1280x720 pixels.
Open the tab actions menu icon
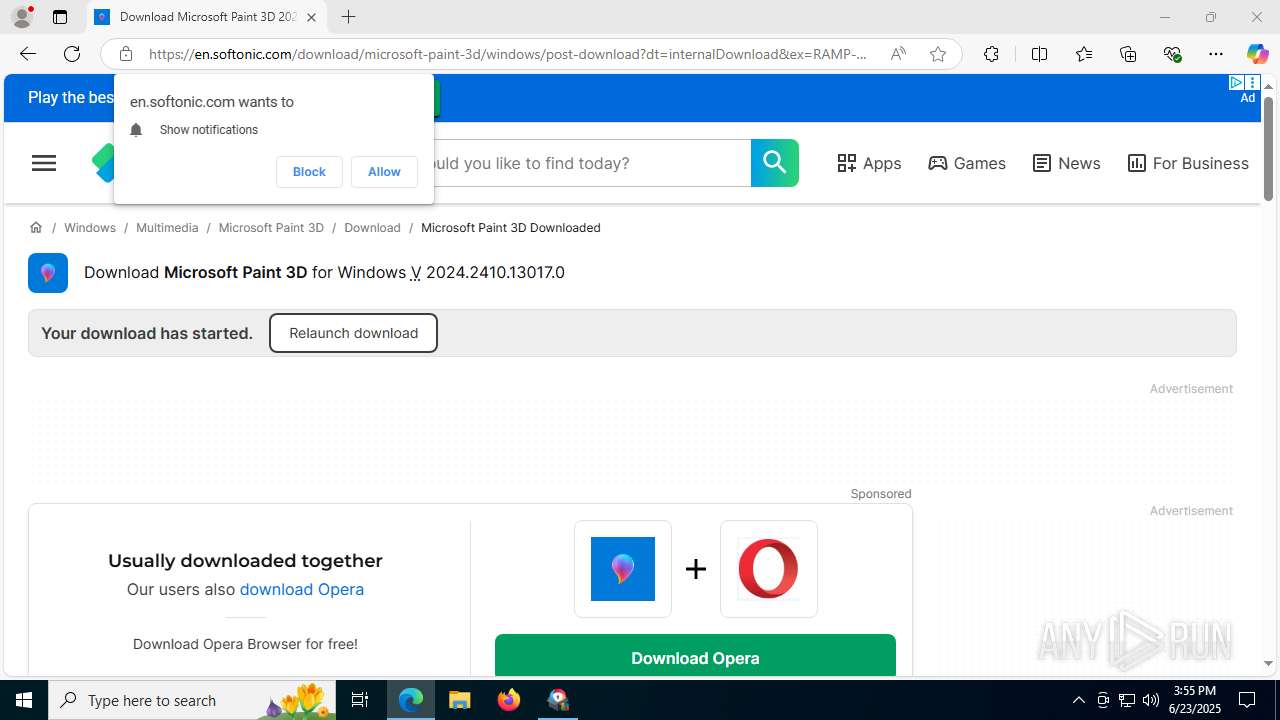(x=60, y=17)
